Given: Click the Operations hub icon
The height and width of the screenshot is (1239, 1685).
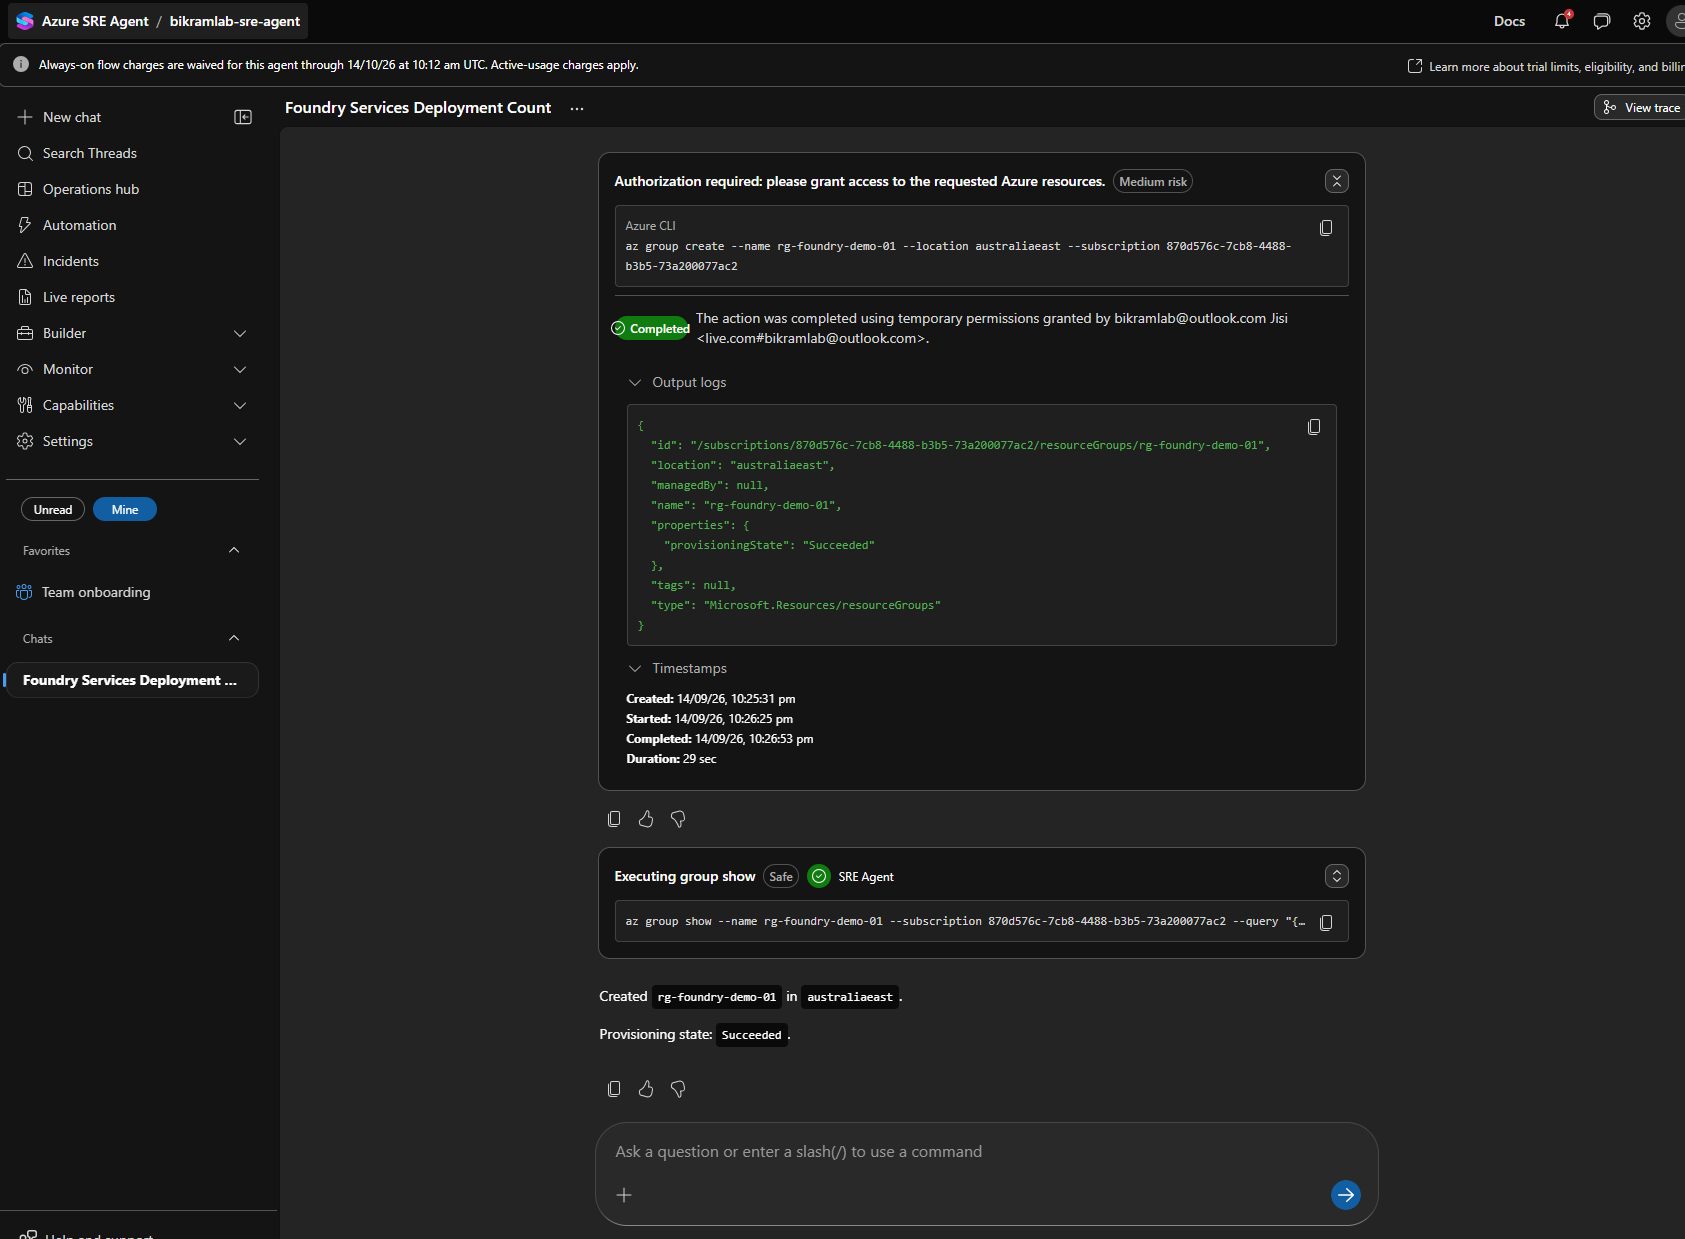Looking at the screenshot, I should pyautogui.click(x=25, y=189).
